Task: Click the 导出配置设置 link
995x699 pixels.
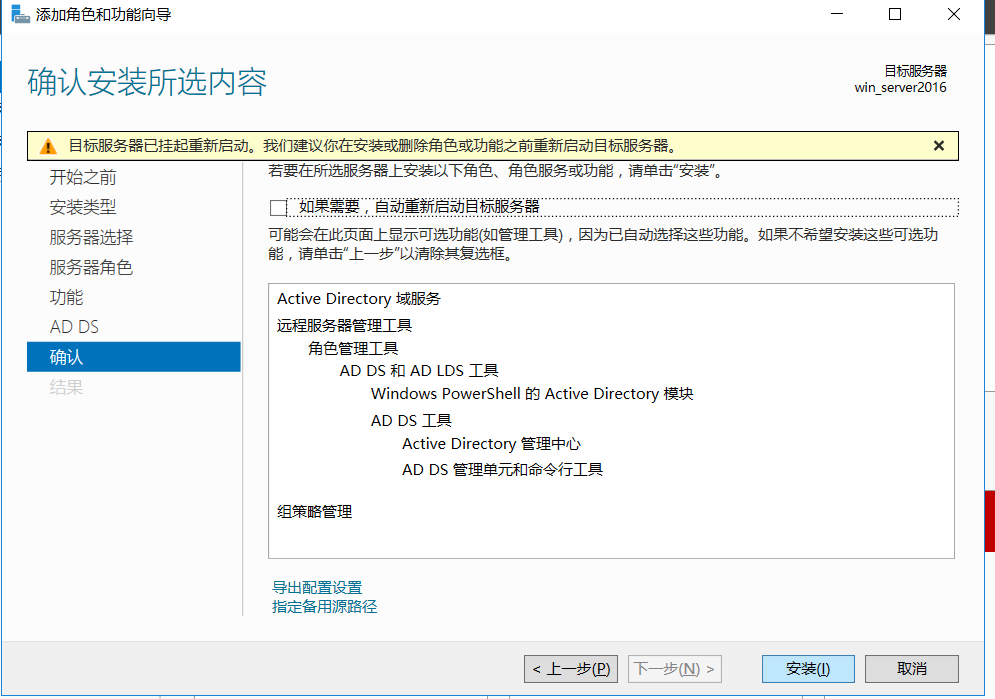Action: tap(317, 587)
